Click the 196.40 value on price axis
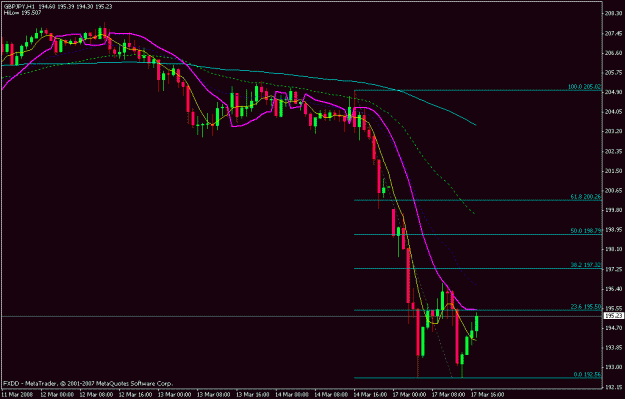 [614, 289]
